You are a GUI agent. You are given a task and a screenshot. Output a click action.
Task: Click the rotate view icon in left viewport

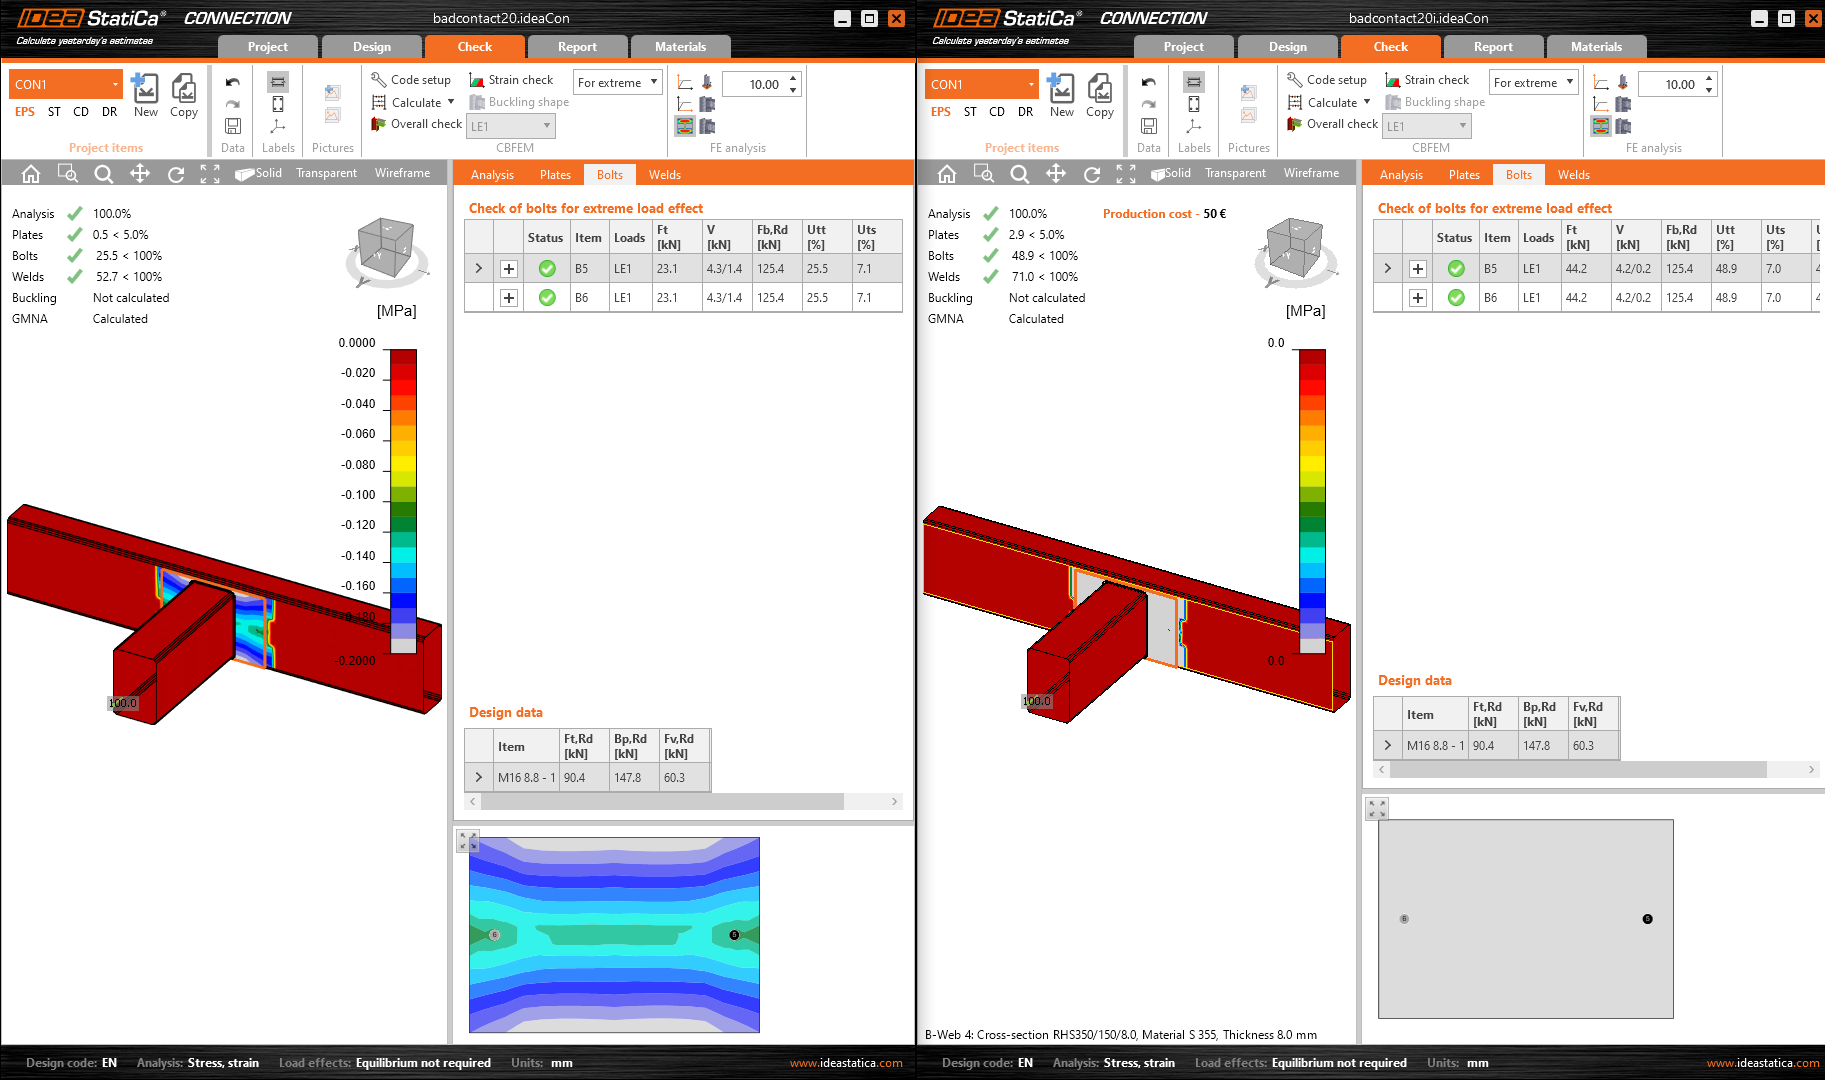pos(176,174)
